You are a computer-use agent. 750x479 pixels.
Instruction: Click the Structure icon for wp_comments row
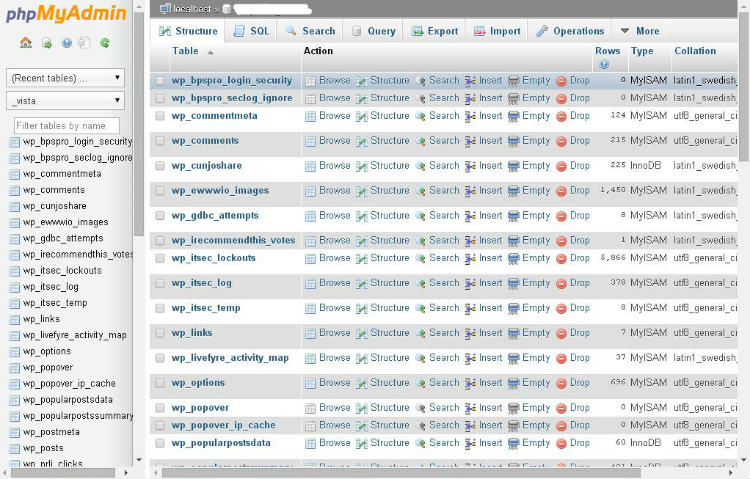tap(362, 141)
